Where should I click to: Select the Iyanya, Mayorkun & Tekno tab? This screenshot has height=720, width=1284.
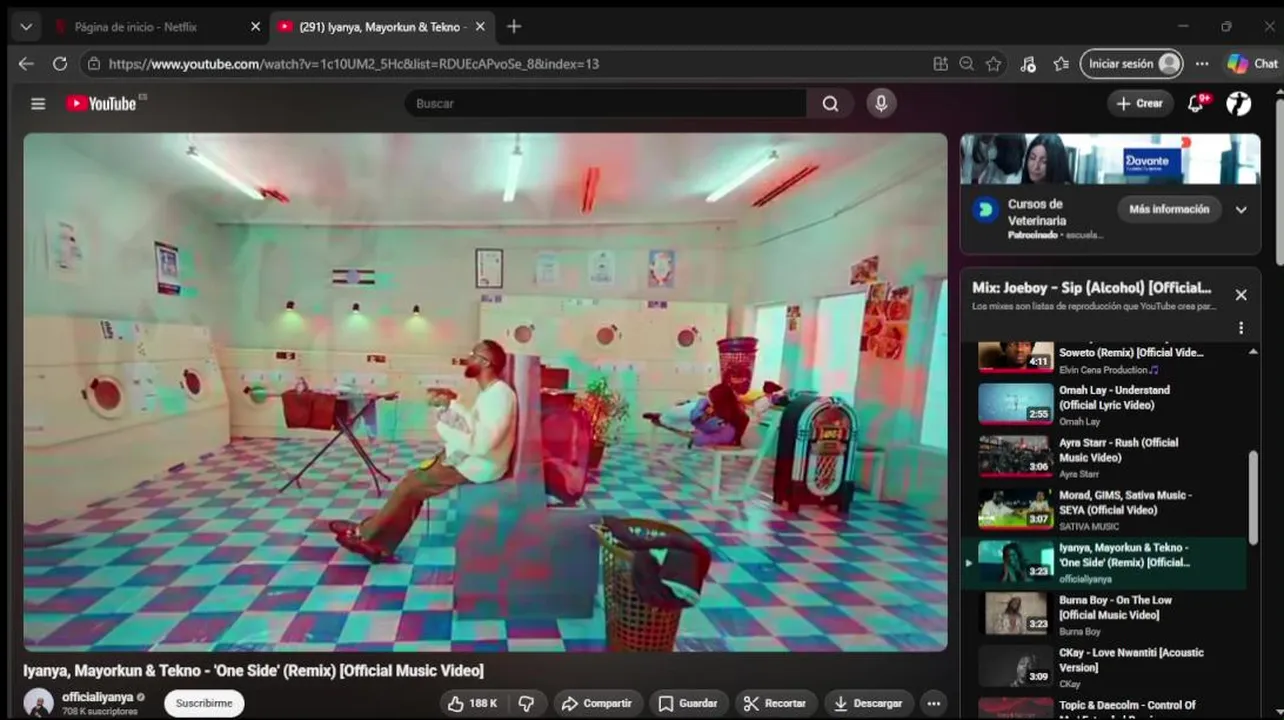pyautogui.click(x=381, y=27)
